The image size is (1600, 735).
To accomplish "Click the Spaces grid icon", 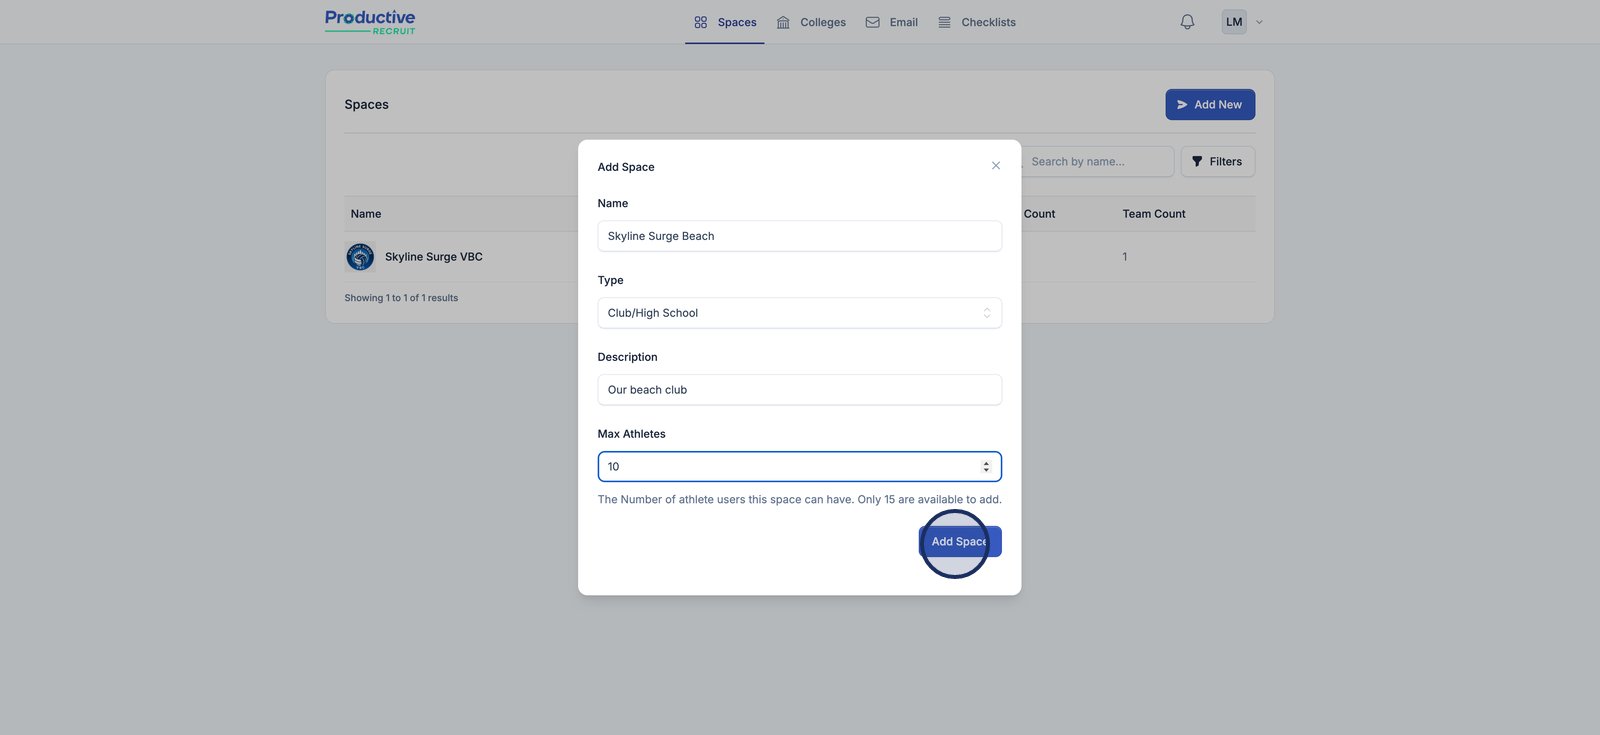I will 701,22.
